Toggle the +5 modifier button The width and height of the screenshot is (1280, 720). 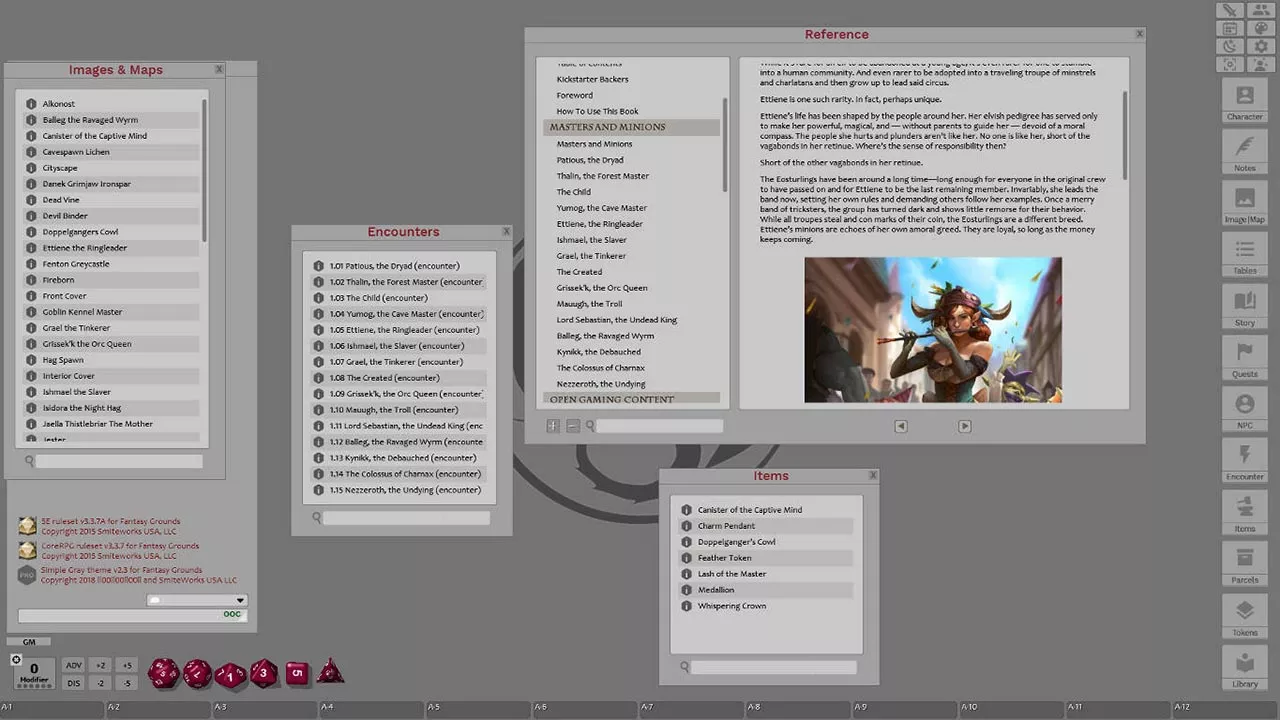point(127,666)
